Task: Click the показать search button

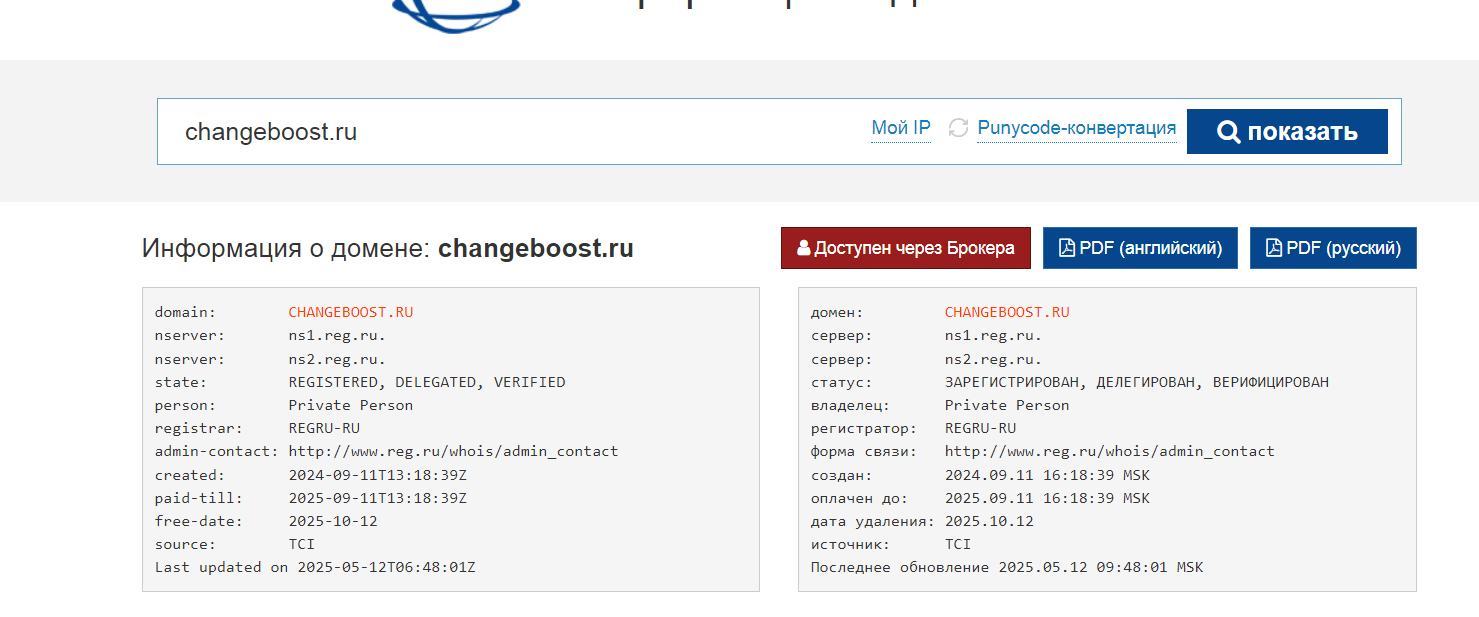Action: point(1287,131)
